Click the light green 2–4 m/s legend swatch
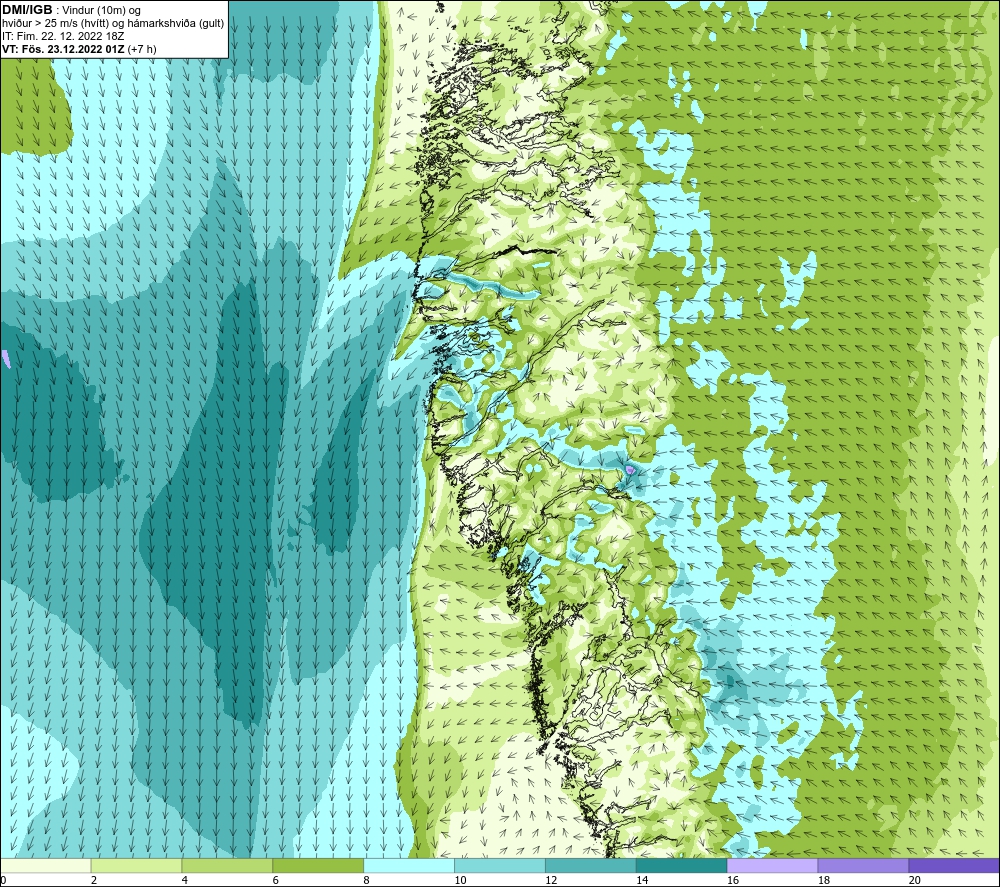Image resolution: width=1000 pixels, height=887 pixels. point(136,865)
